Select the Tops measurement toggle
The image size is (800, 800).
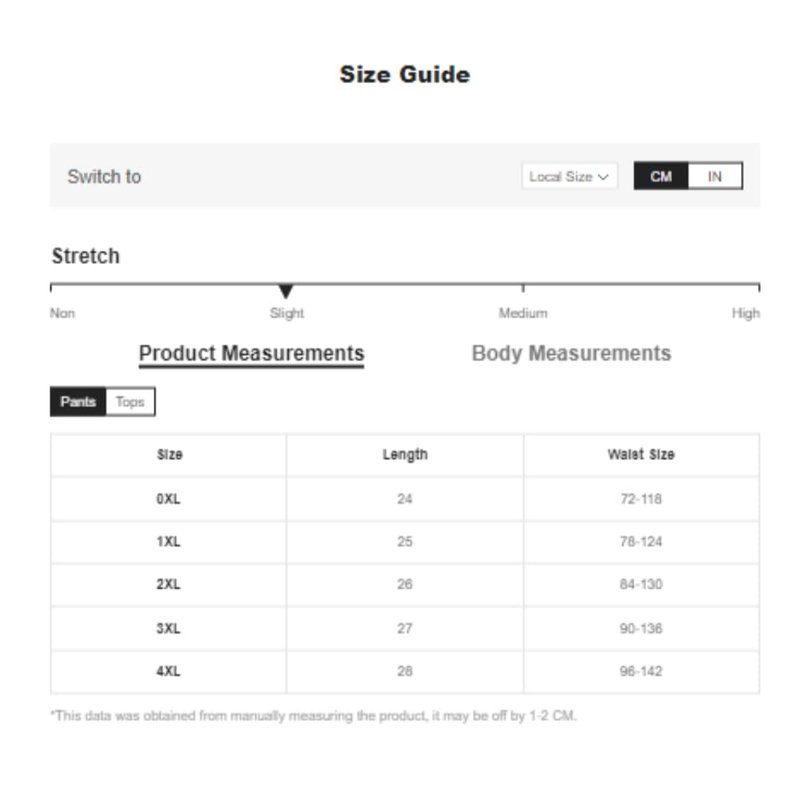click(x=130, y=402)
